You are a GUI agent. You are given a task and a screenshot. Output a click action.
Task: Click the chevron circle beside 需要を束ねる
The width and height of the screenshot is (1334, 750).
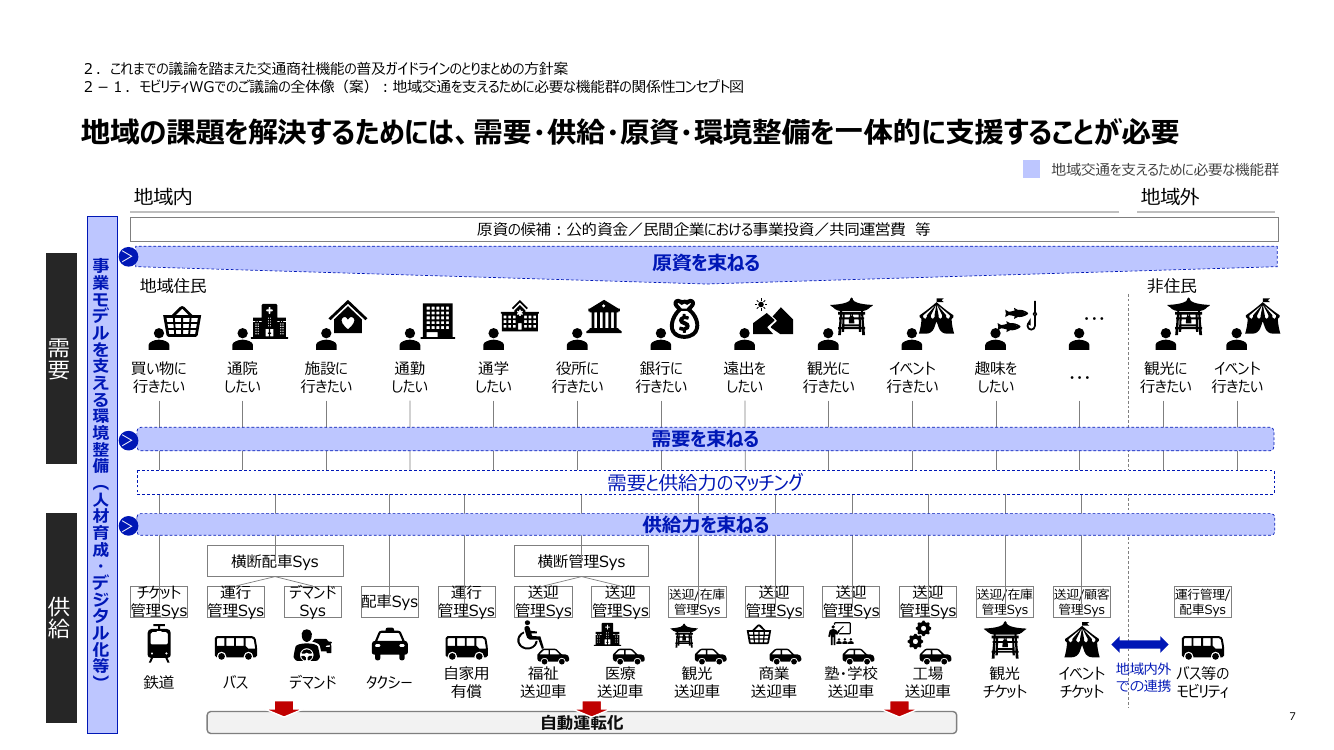[x=128, y=439]
